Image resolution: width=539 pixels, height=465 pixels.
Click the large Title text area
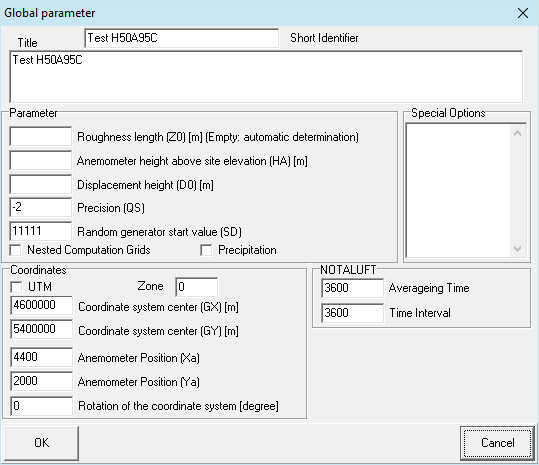[266, 77]
